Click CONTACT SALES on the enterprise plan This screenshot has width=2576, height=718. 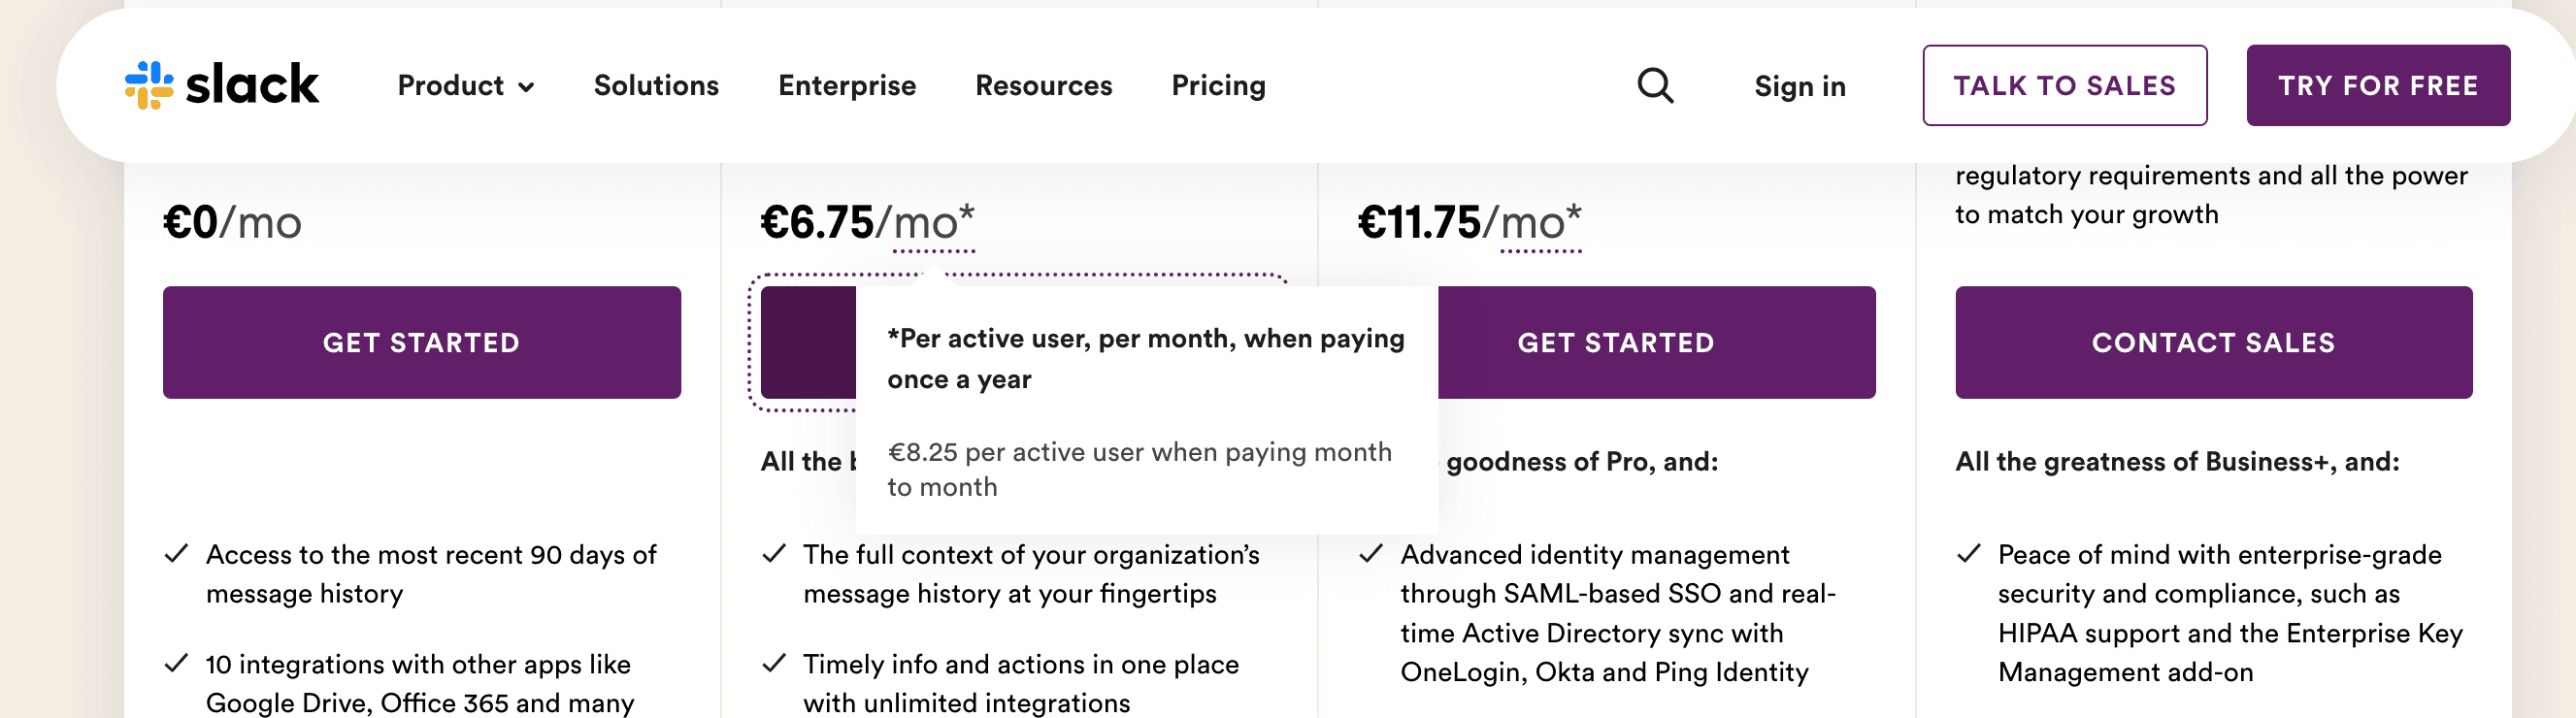click(x=2216, y=342)
